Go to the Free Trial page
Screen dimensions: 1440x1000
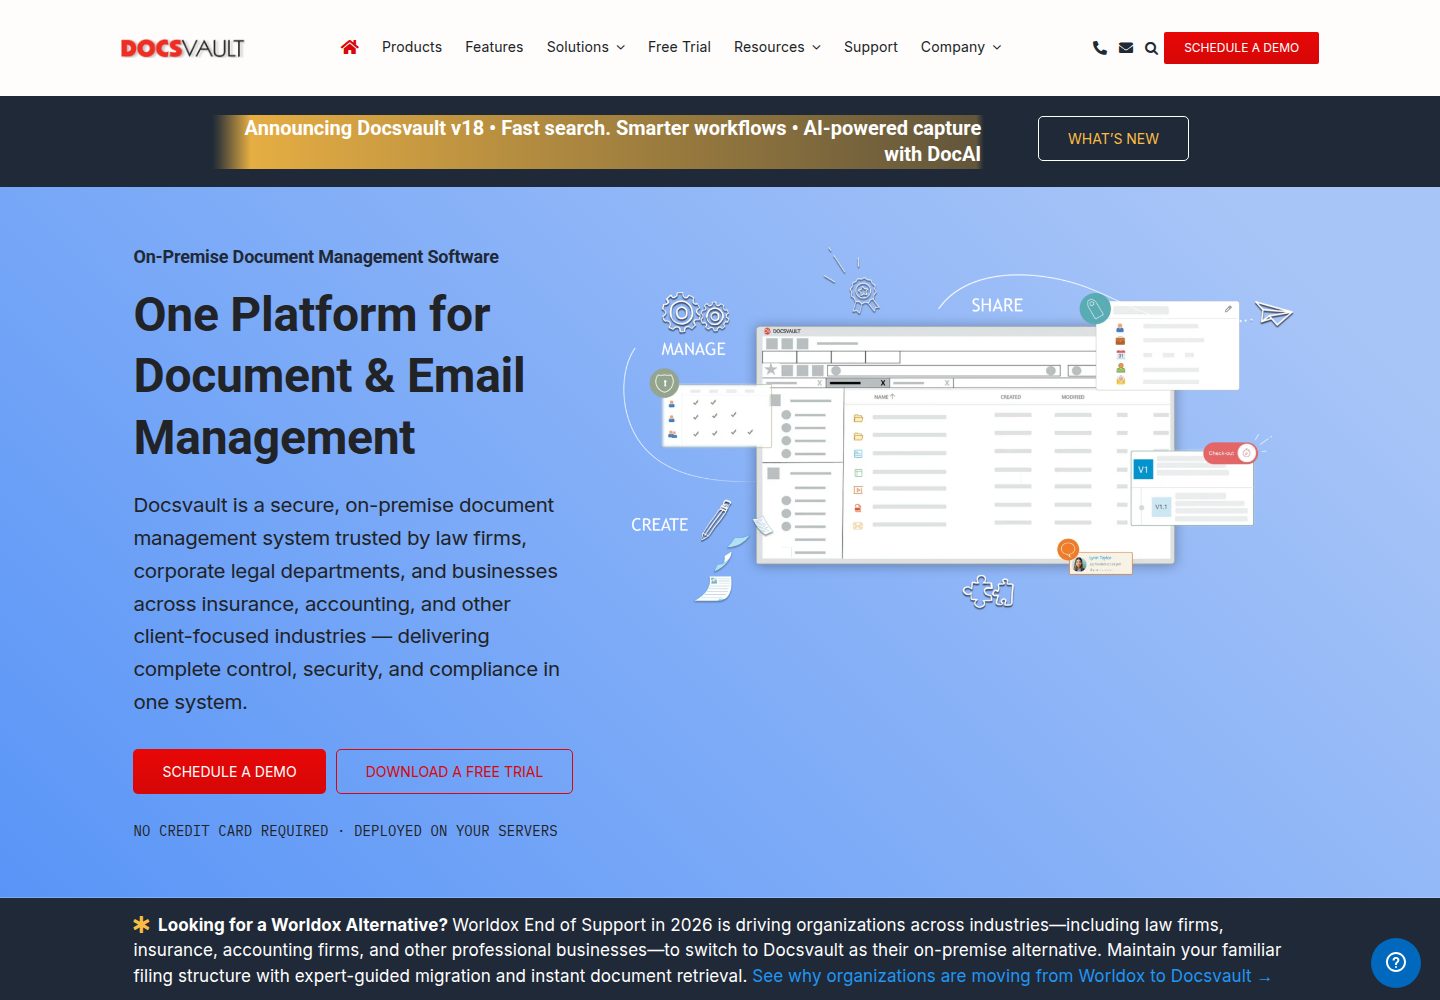[x=679, y=47]
